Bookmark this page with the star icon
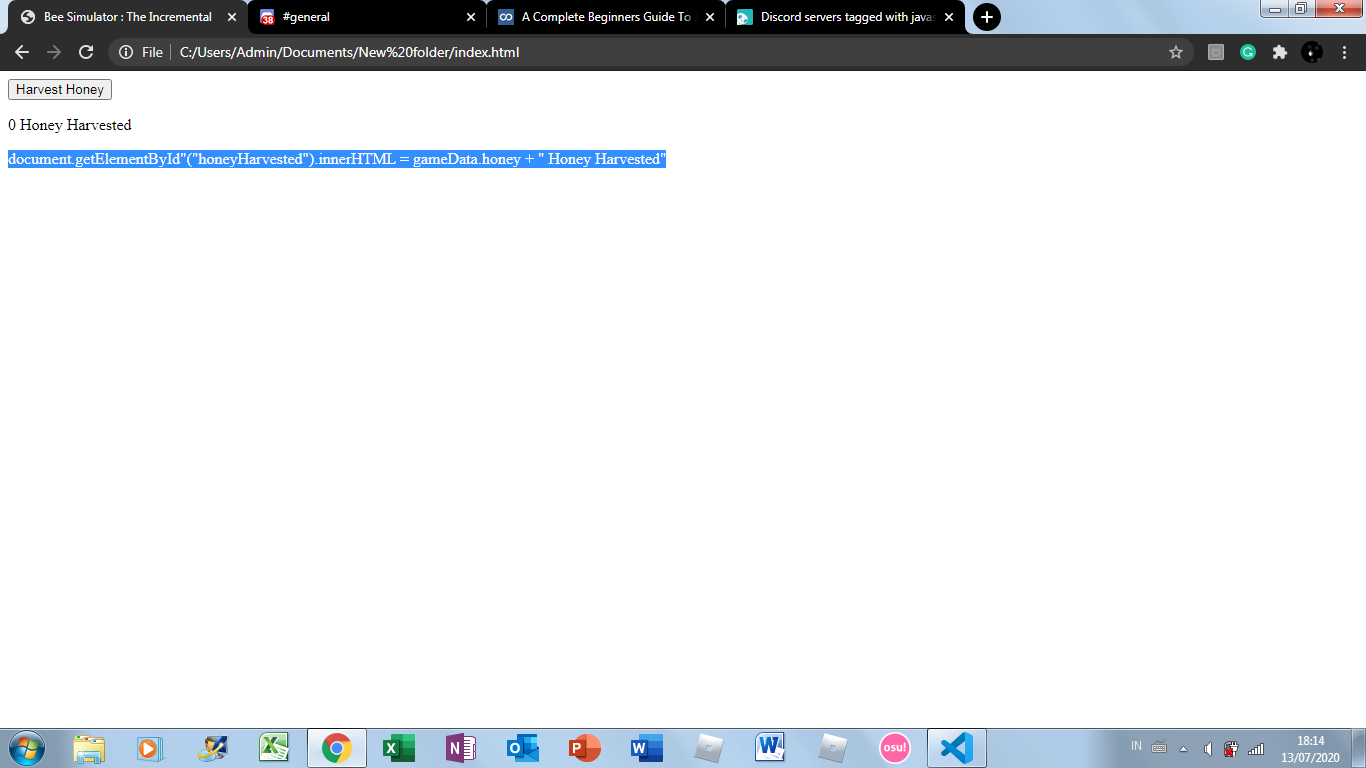 point(1176,52)
